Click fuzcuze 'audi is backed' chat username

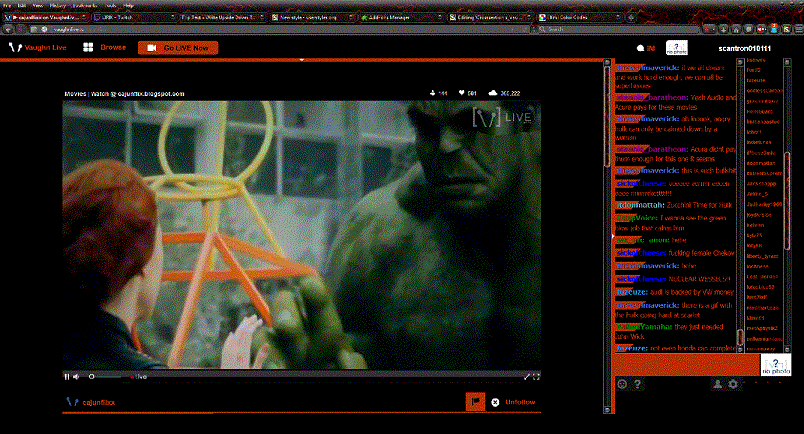click(632, 292)
